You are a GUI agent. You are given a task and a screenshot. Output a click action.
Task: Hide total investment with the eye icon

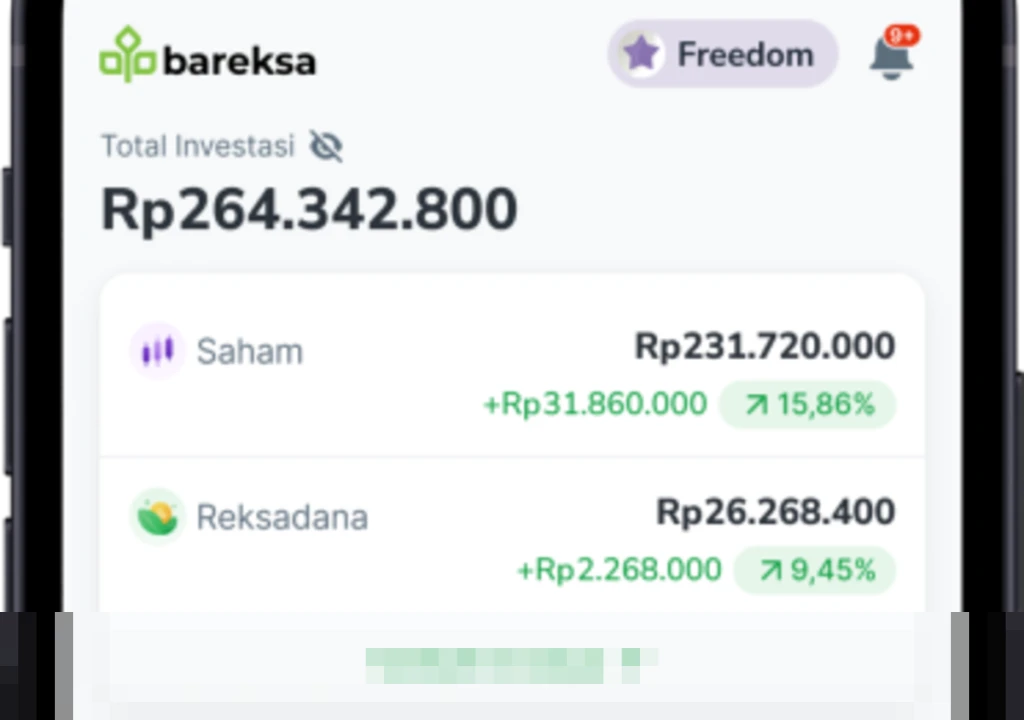(x=326, y=147)
